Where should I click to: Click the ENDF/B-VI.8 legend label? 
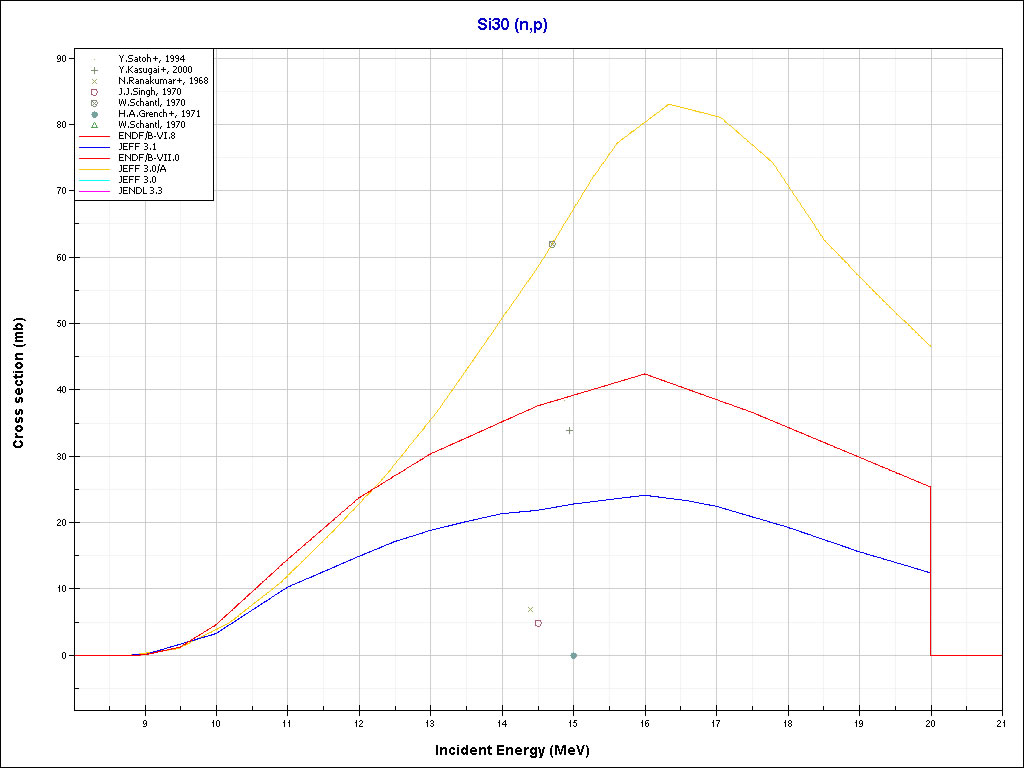pyautogui.click(x=144, y=135)
